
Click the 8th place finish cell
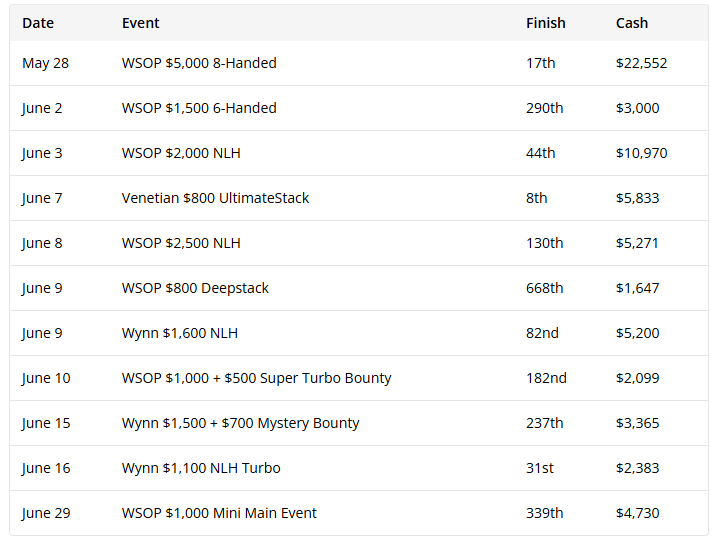(x=537, y=198)
